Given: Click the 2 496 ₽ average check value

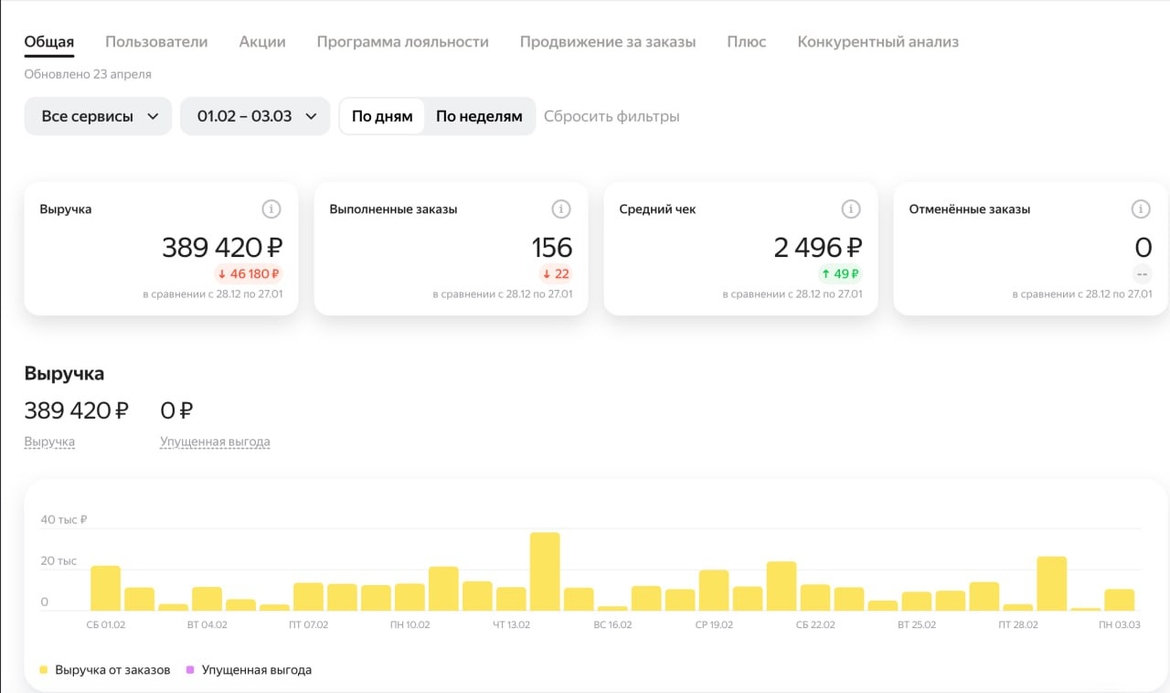Looking at the screenshot, I should pyautogui.click(x=818, y=247).
